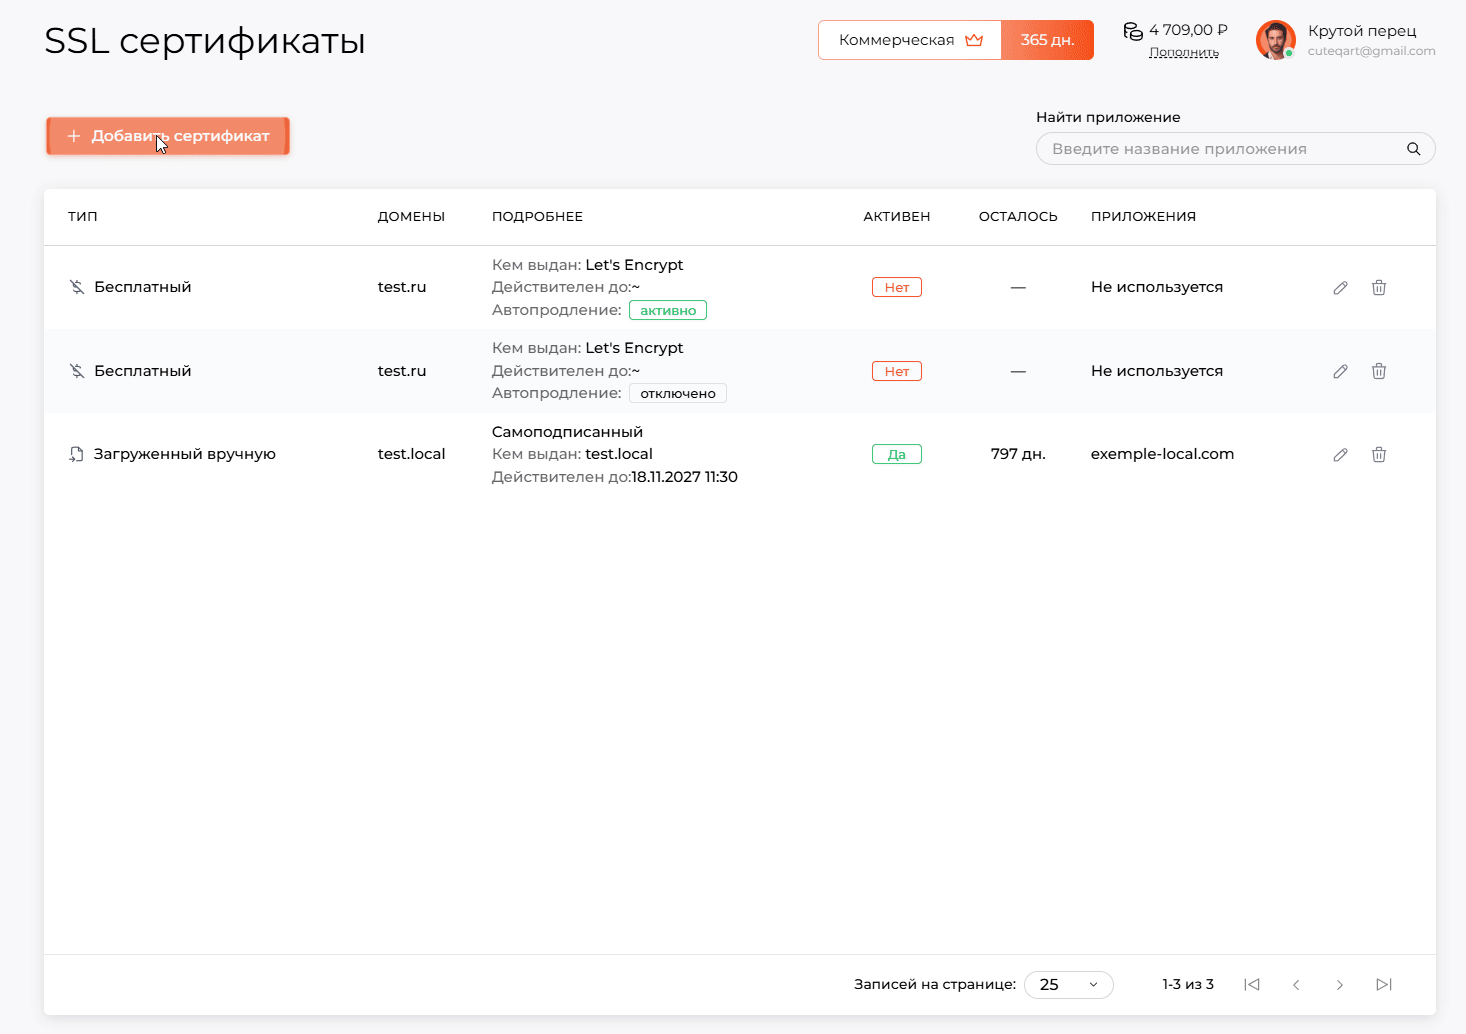Click the Домены column header
The width and height of the screenshot is (1466, 1034).
[411, 217]
